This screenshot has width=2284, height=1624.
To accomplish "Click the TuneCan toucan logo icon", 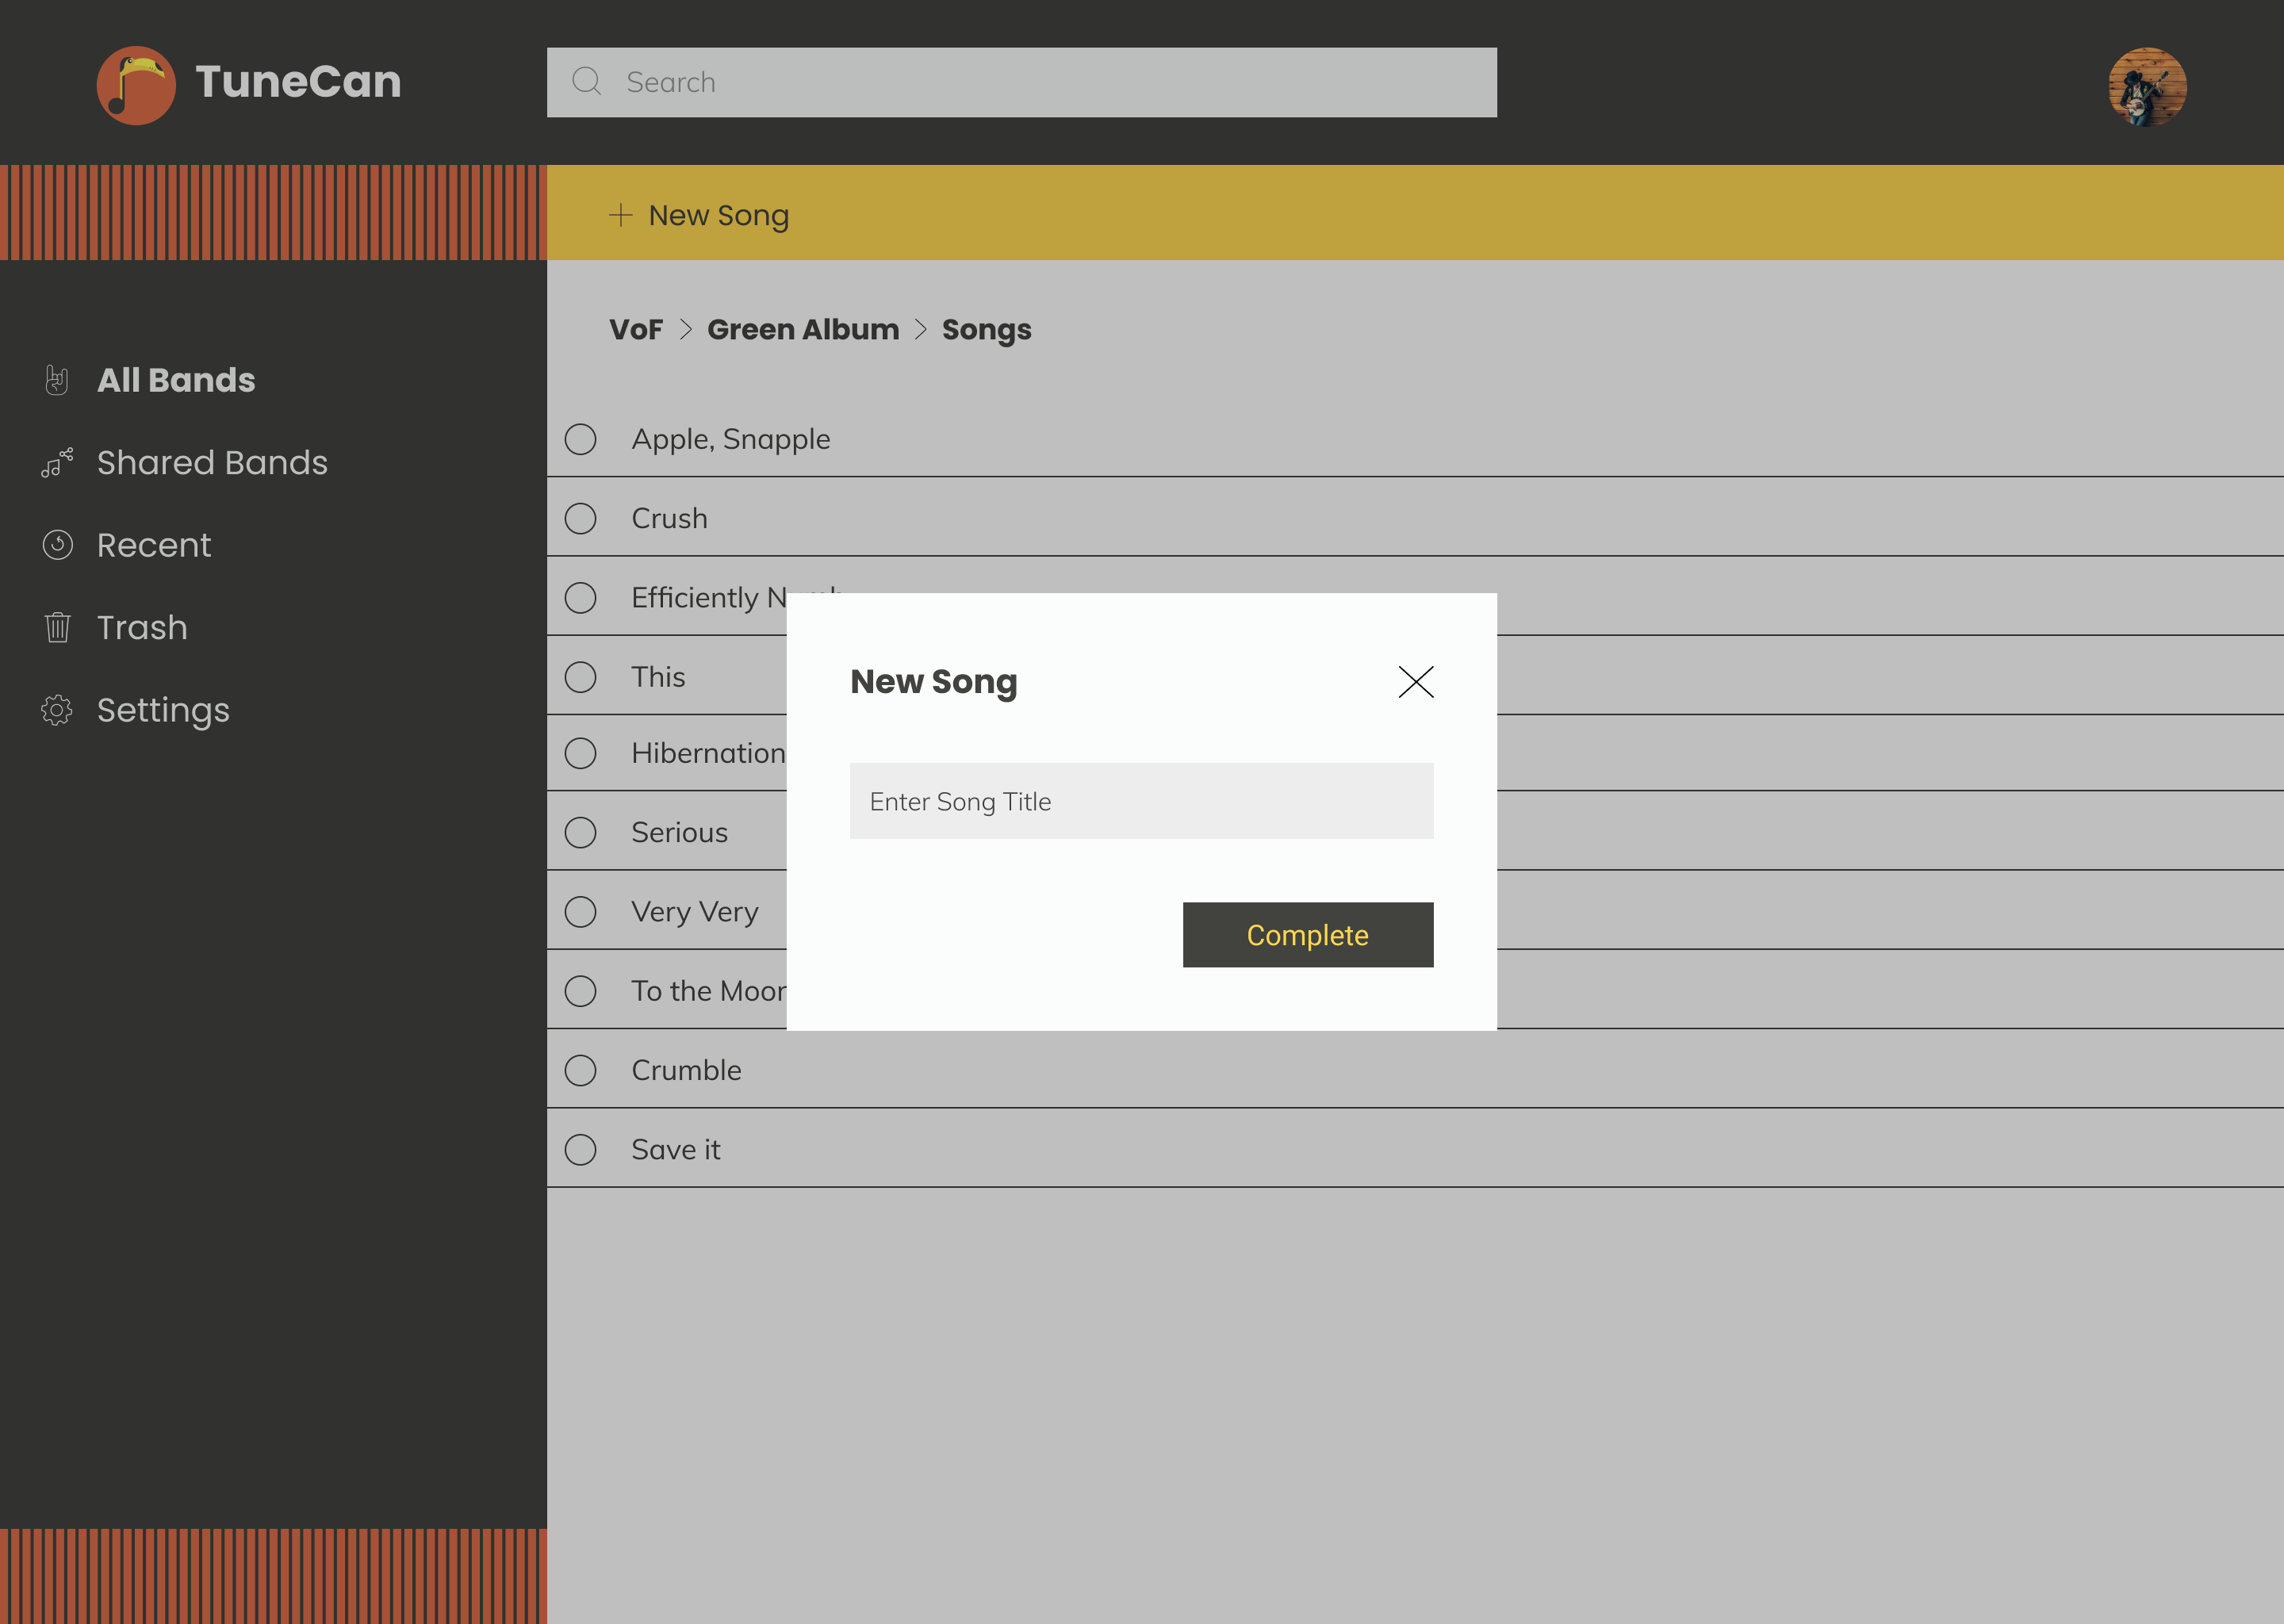I will (136, 85).
